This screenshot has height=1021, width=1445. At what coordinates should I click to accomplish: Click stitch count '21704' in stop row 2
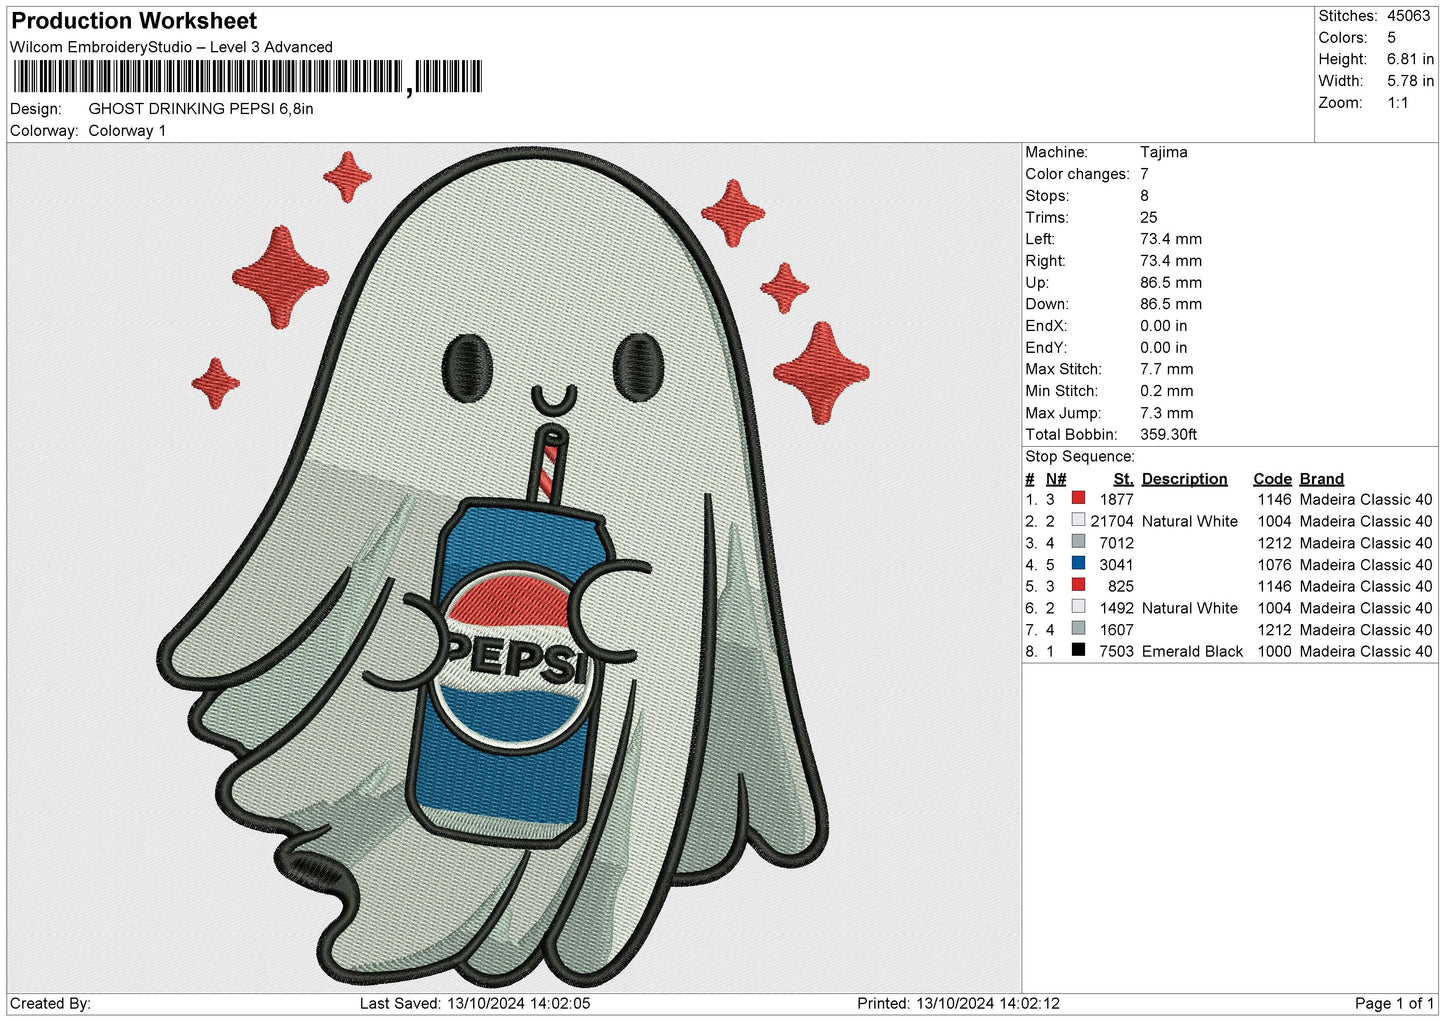[1112, 522]
